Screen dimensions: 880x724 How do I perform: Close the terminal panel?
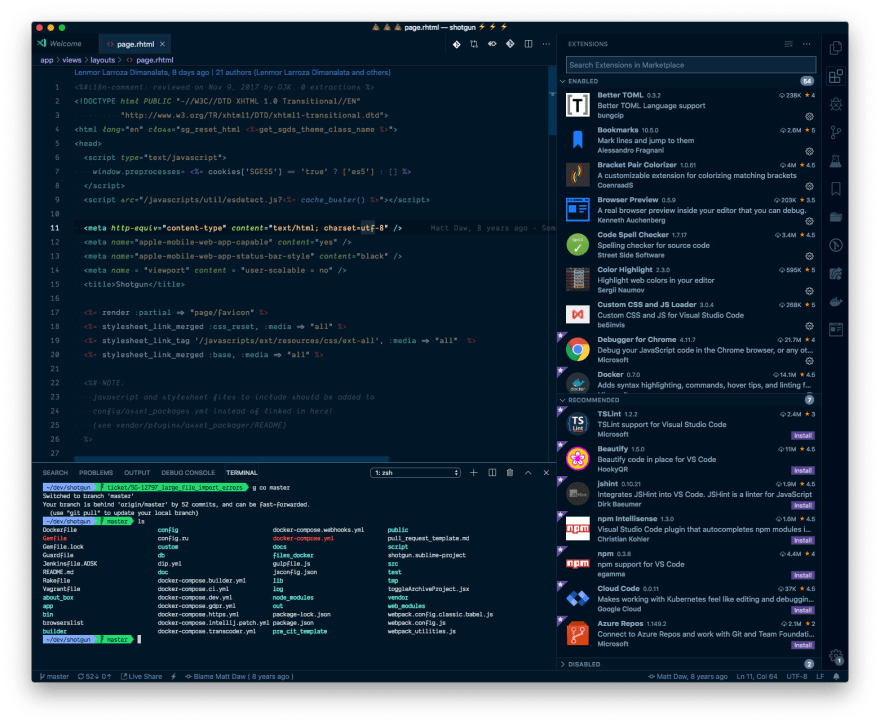[546, 473]
